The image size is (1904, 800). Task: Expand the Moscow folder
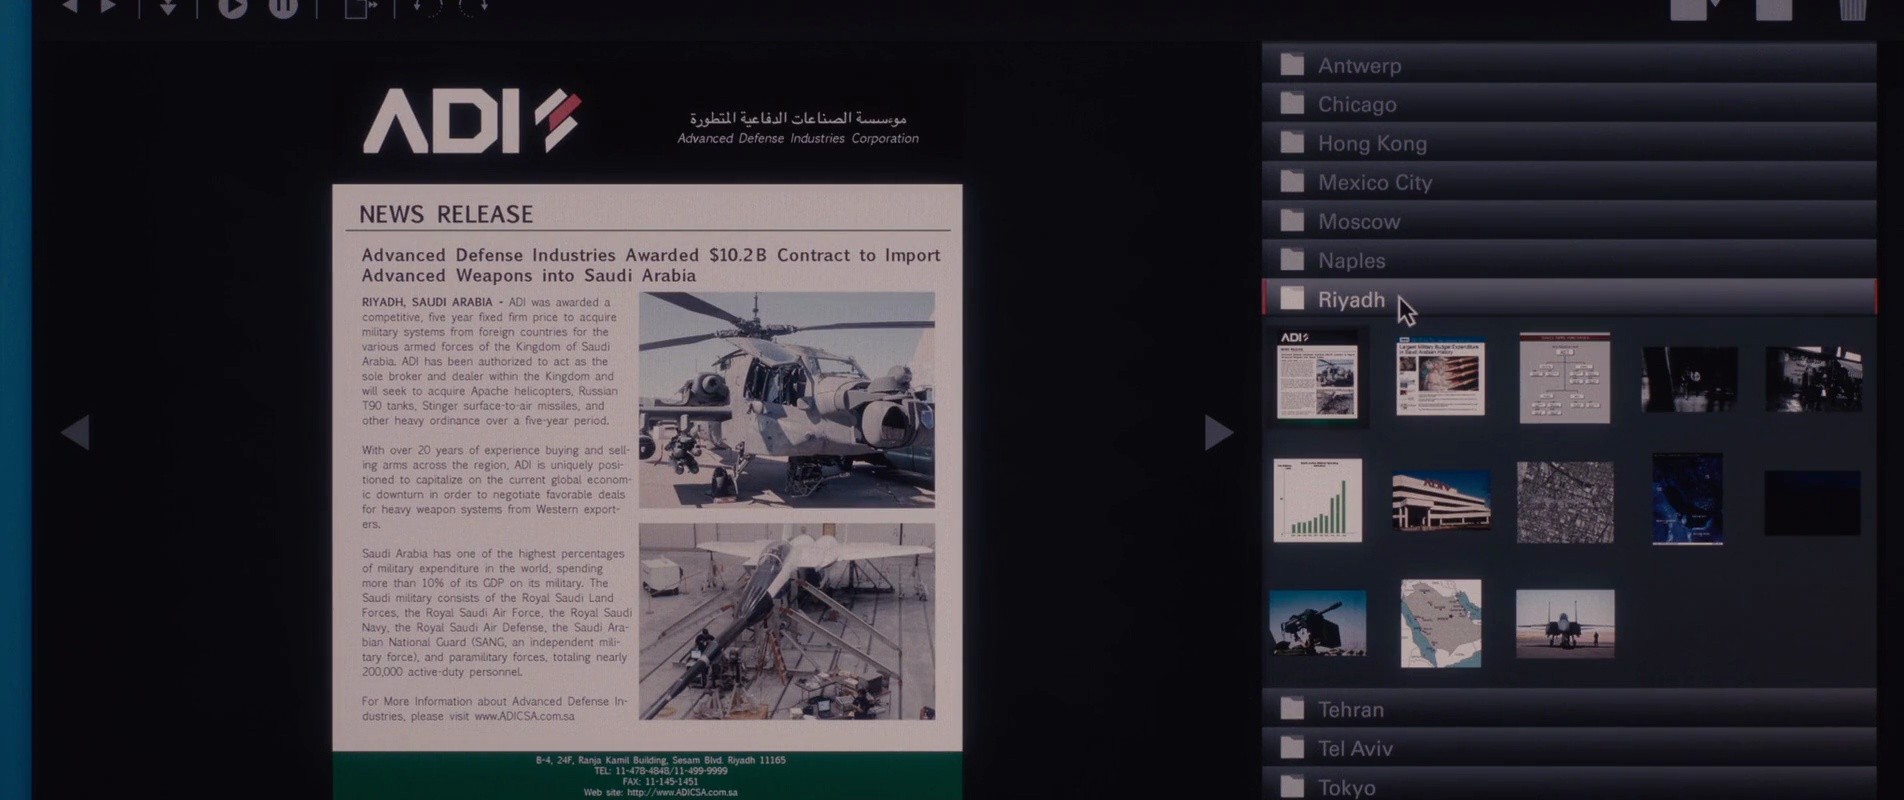(x=1568, y=221)
